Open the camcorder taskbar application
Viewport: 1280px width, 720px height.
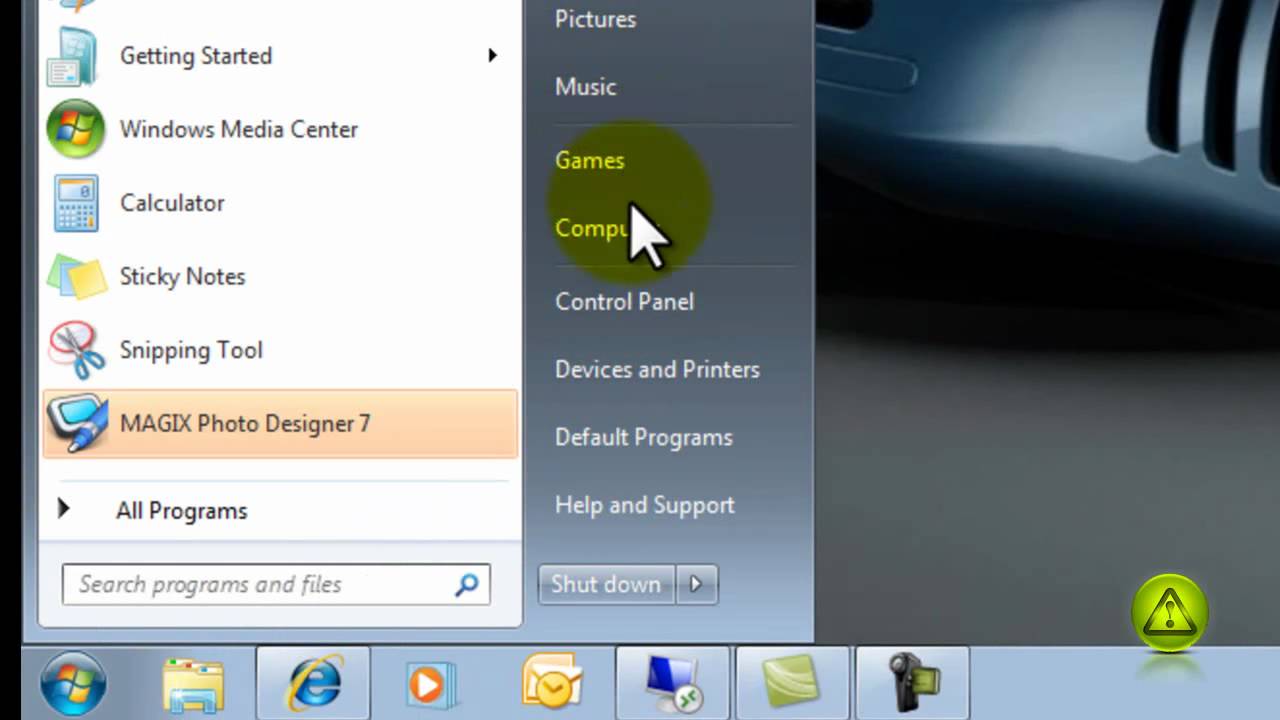913,683
